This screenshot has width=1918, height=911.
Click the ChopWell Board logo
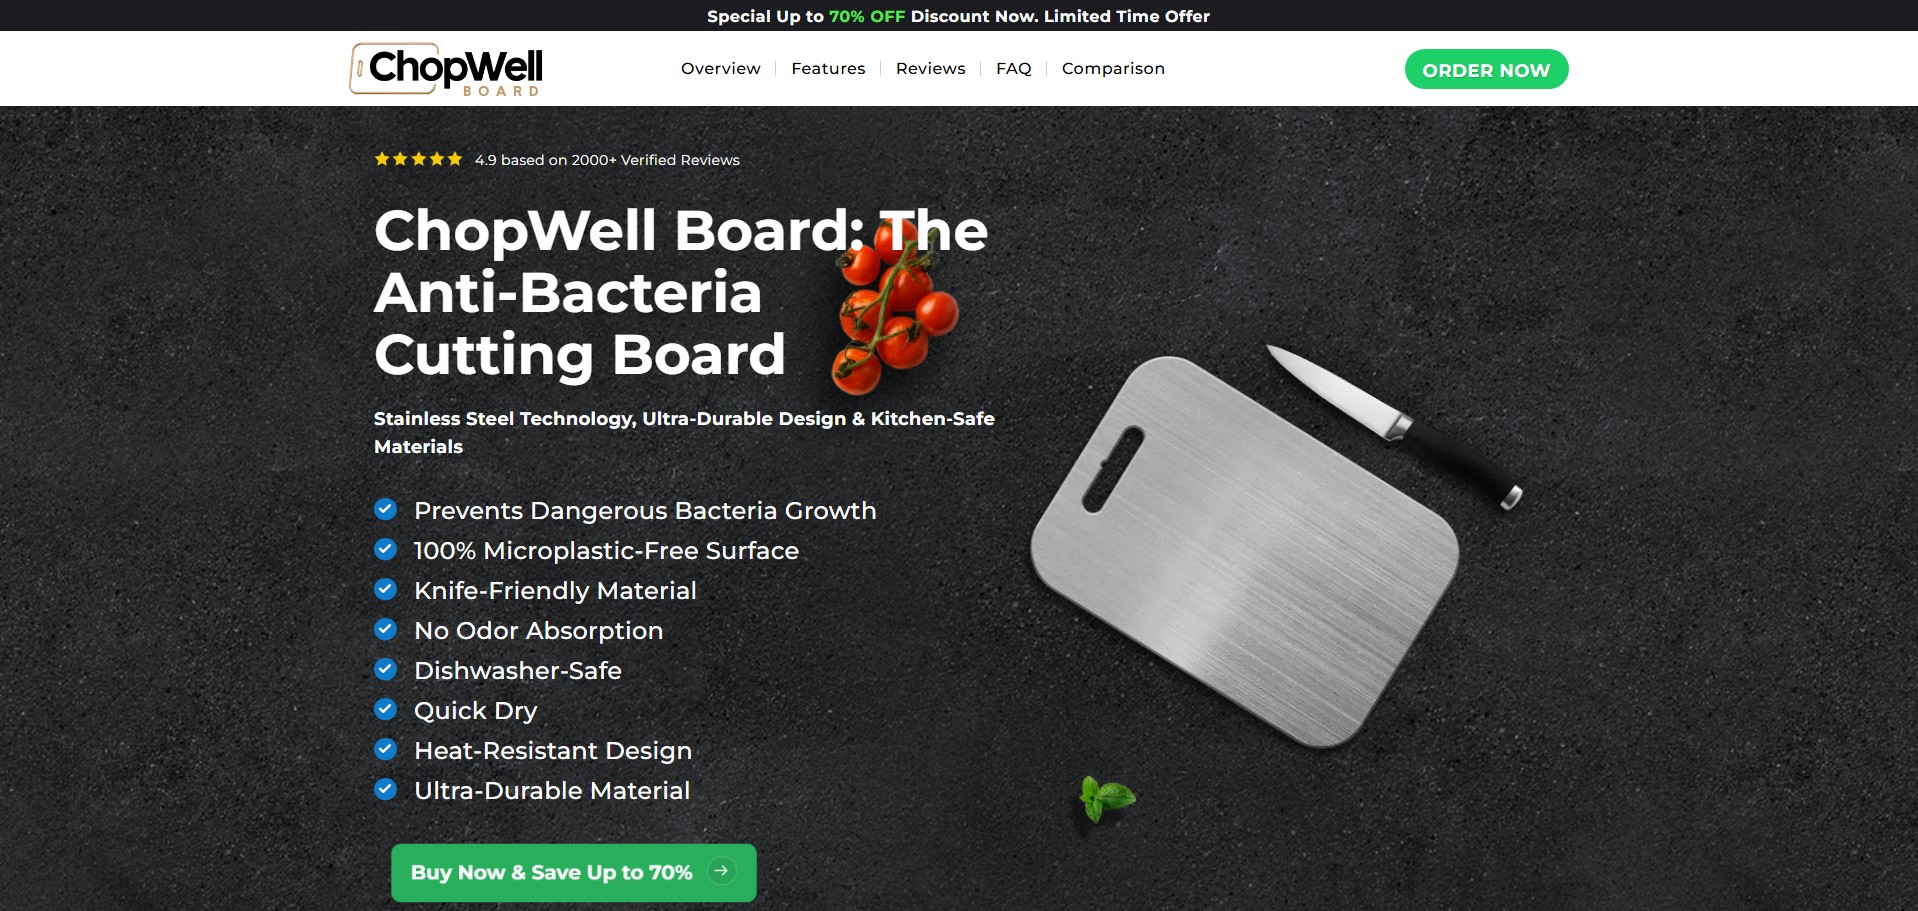pyautogui.click(x=446, y=69)
